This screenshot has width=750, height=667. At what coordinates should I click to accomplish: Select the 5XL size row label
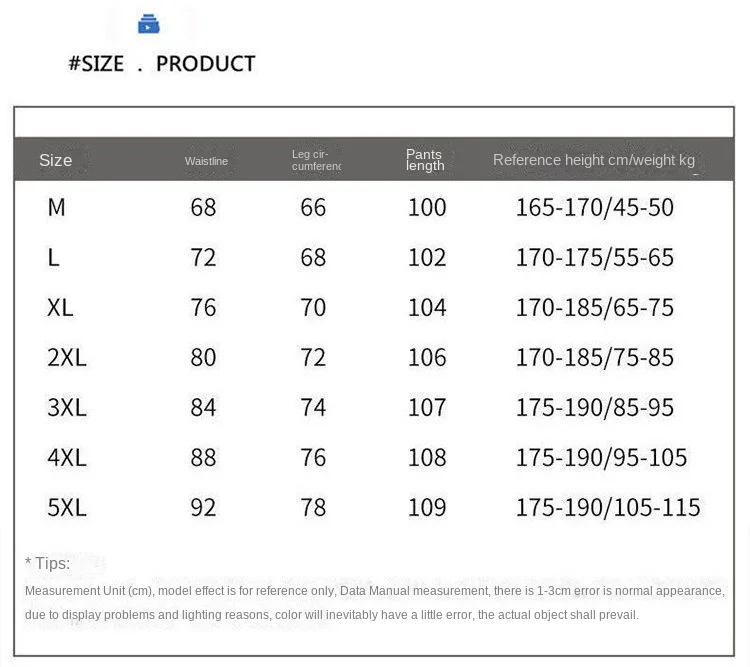coord(67,507)
